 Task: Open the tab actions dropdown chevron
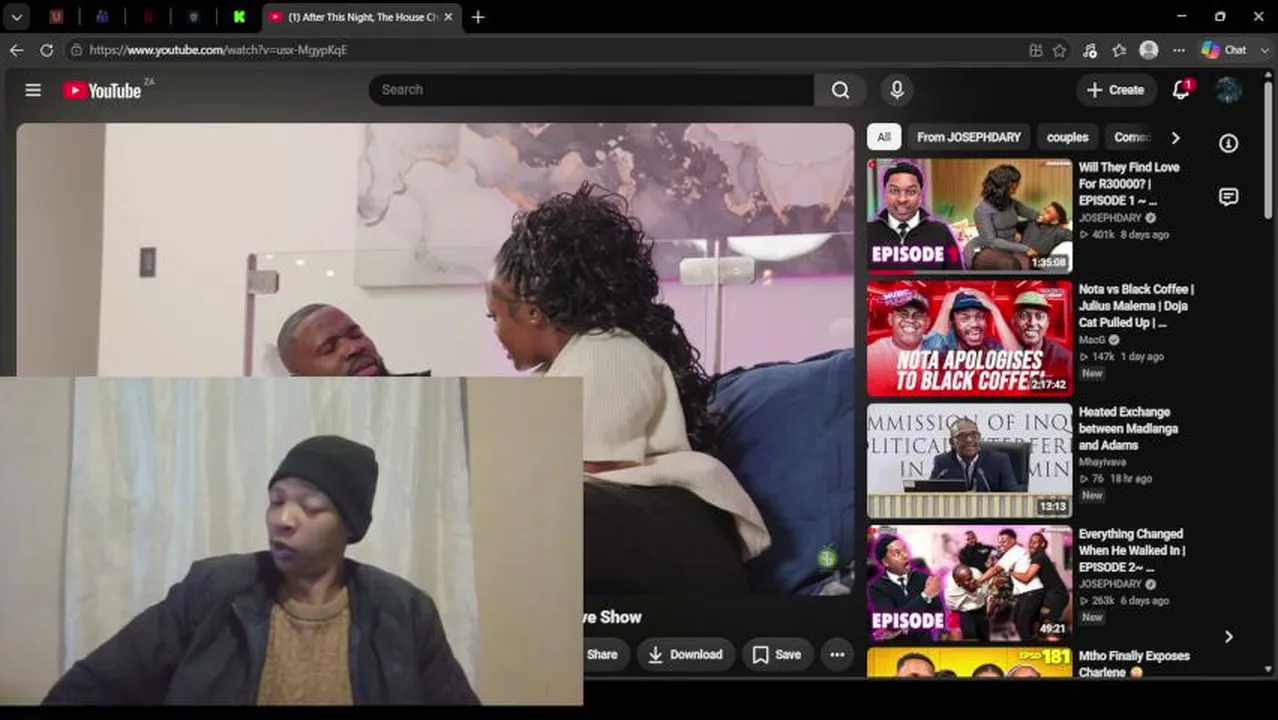[17, 17]
